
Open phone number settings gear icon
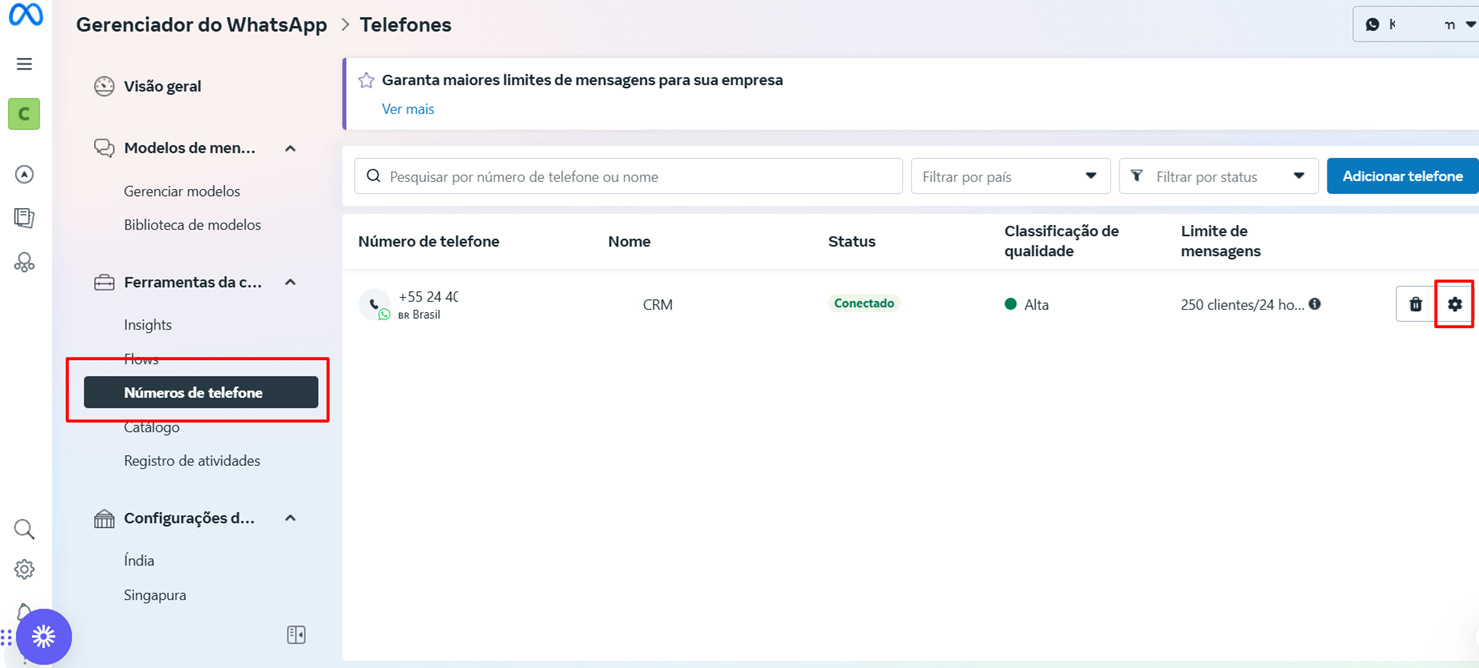pos(1454,304)
